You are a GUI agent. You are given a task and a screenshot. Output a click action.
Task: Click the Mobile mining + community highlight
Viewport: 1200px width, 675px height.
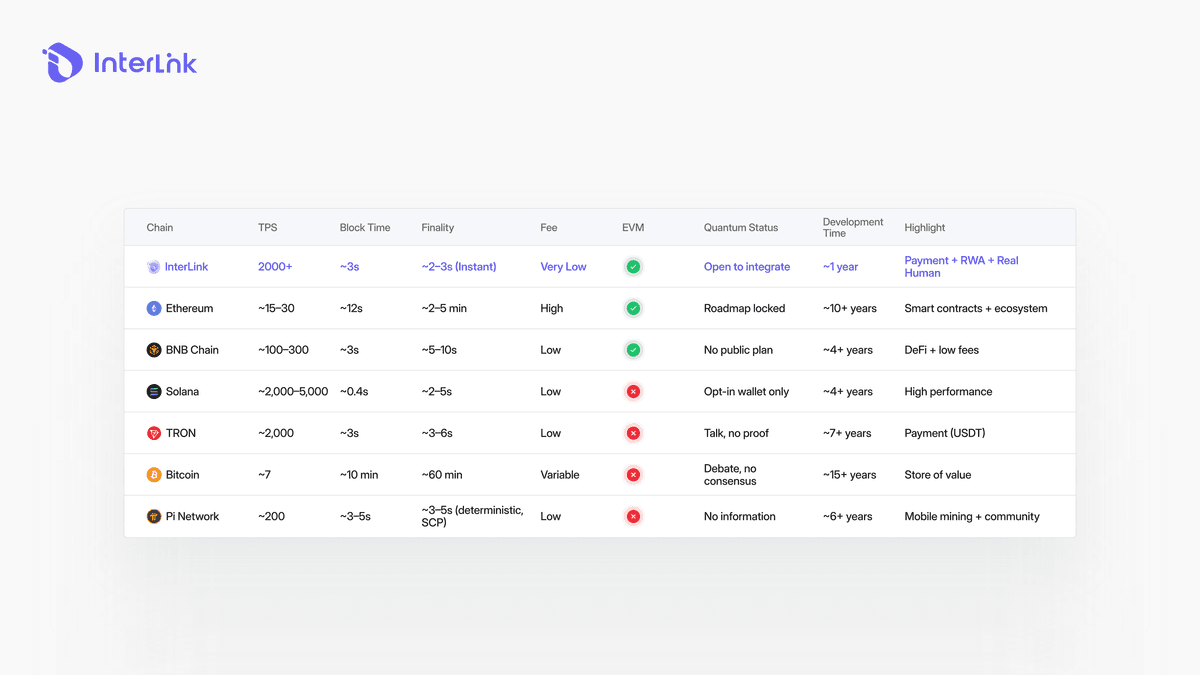pyautogui.click(x=972, y=517)
